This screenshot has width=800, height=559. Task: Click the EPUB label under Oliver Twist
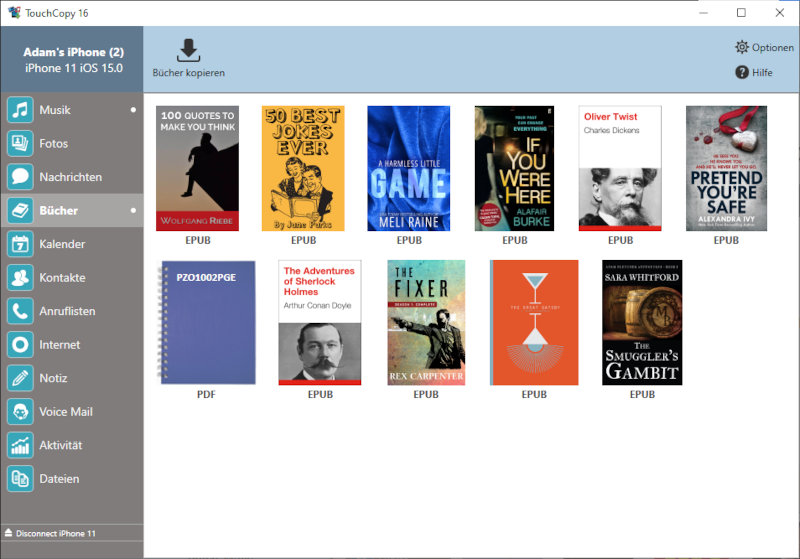click(620, 240)
